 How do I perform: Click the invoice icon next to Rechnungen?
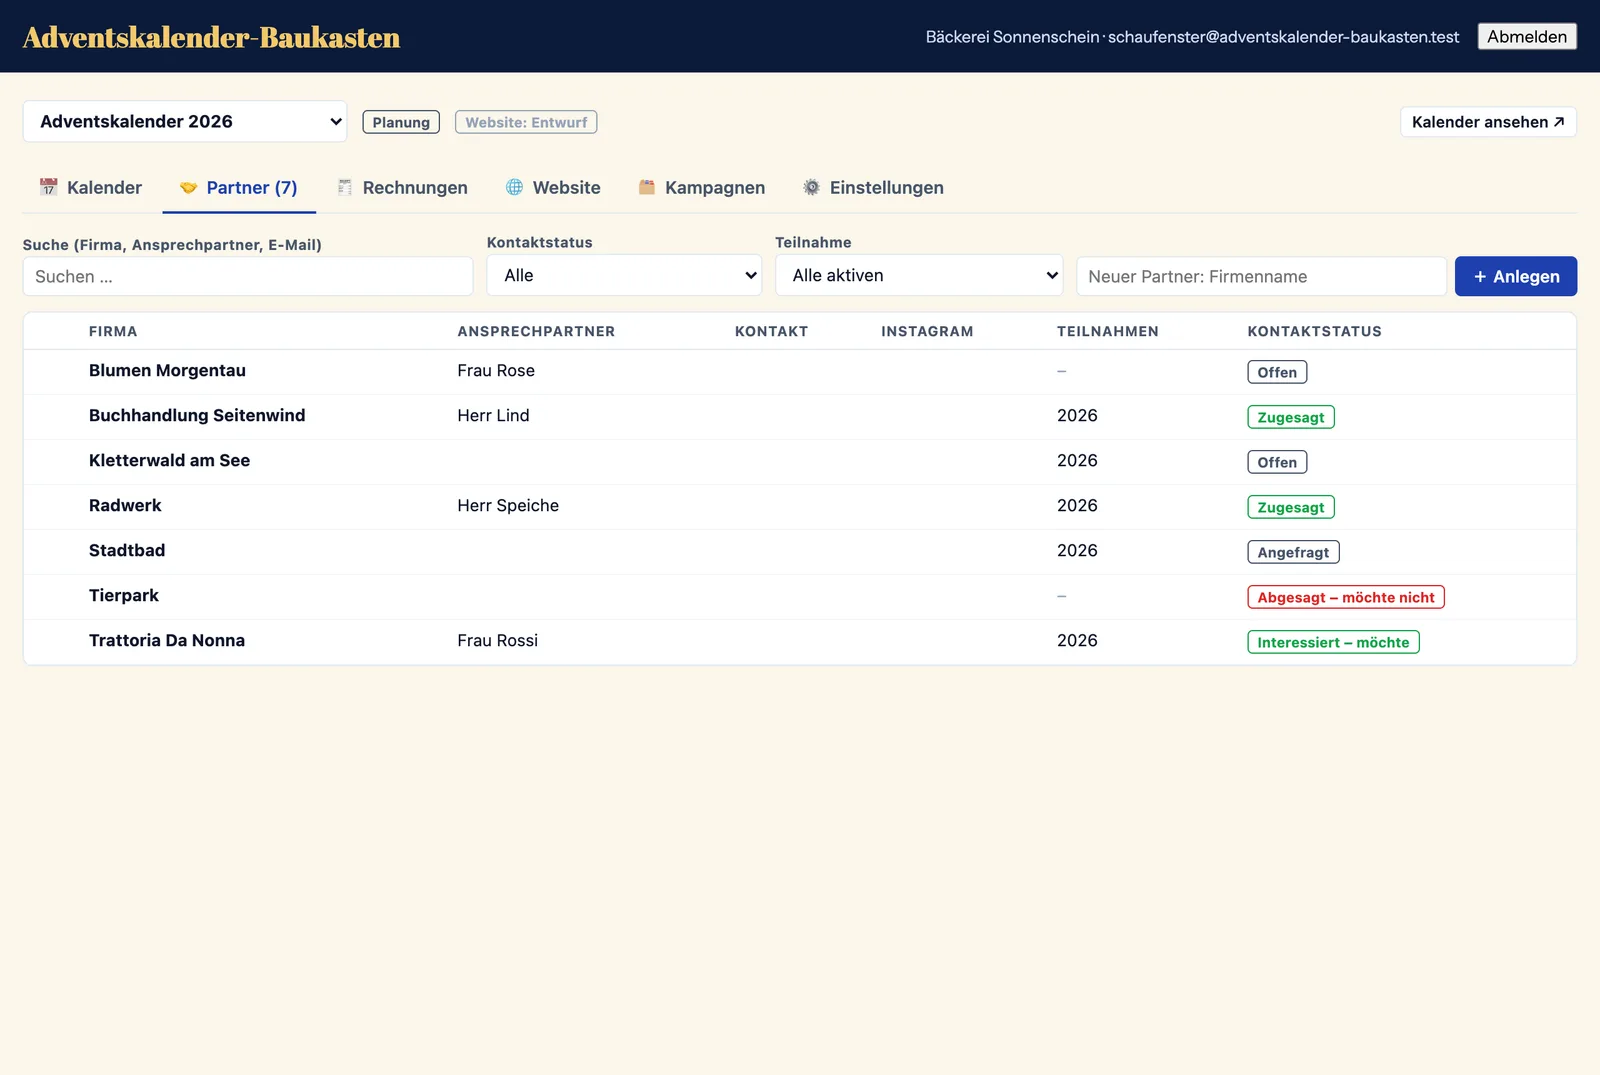tap(345, 187)
